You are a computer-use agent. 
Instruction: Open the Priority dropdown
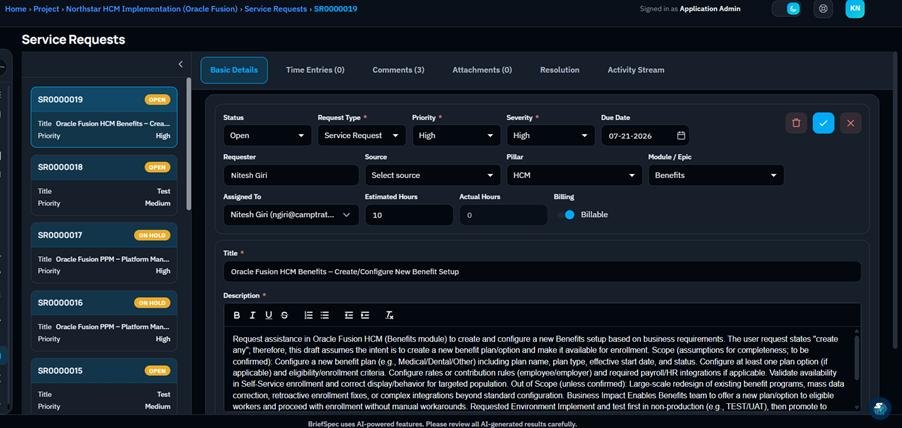click(456, 135)
